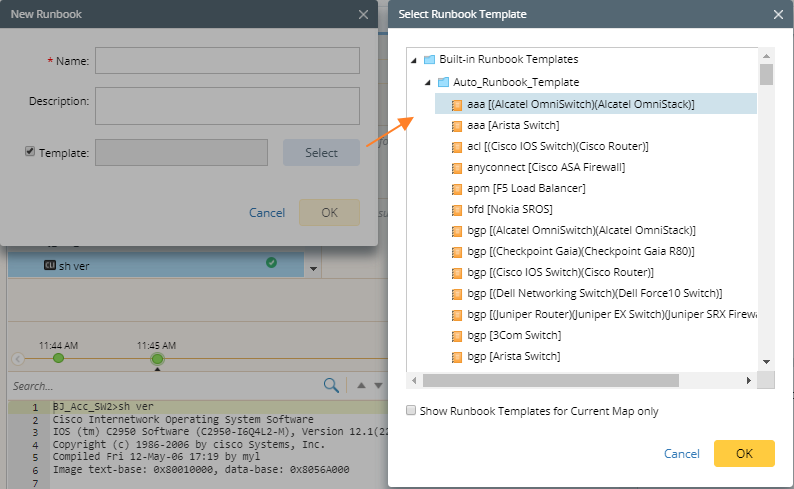Open the dropdown next to sh ver

click(313, 268)
